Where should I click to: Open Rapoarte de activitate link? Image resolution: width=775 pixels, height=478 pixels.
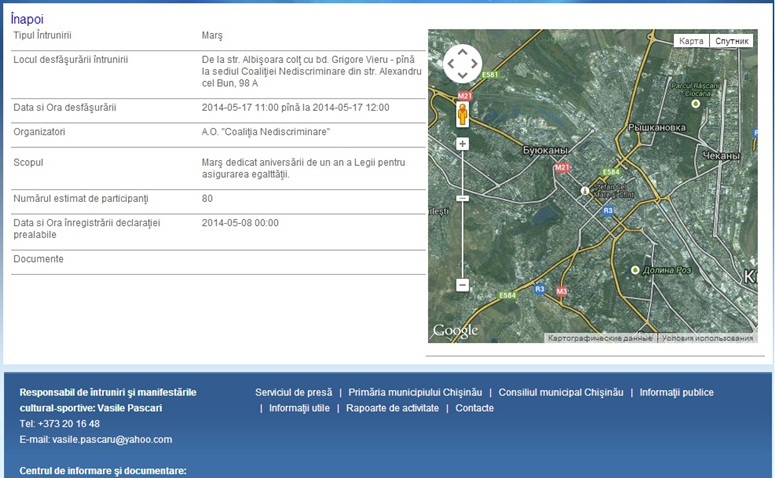[x=392, y=408]
